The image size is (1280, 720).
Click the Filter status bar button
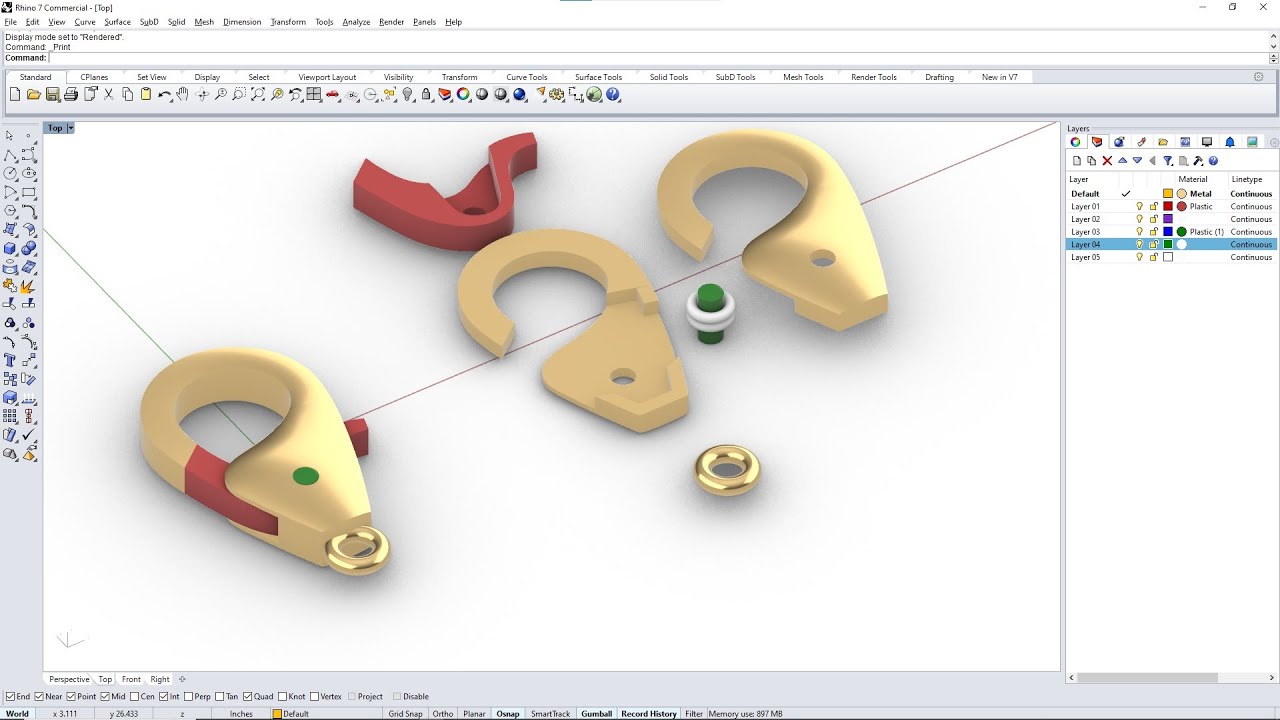[x=694, y=714]
